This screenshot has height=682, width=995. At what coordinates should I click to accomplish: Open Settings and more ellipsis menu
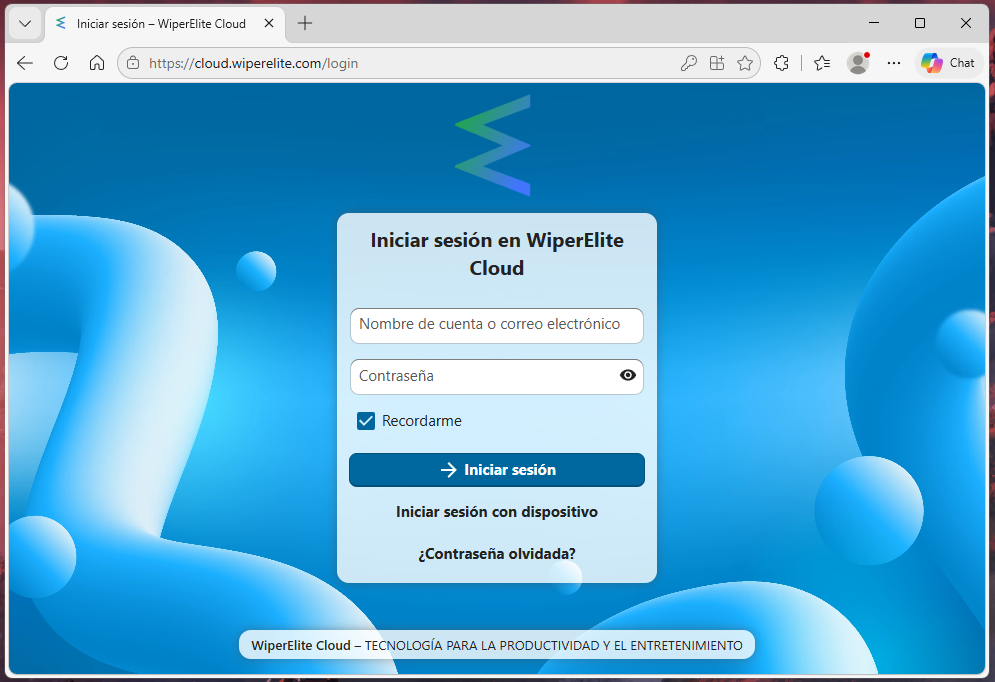(x=893, y=63)
